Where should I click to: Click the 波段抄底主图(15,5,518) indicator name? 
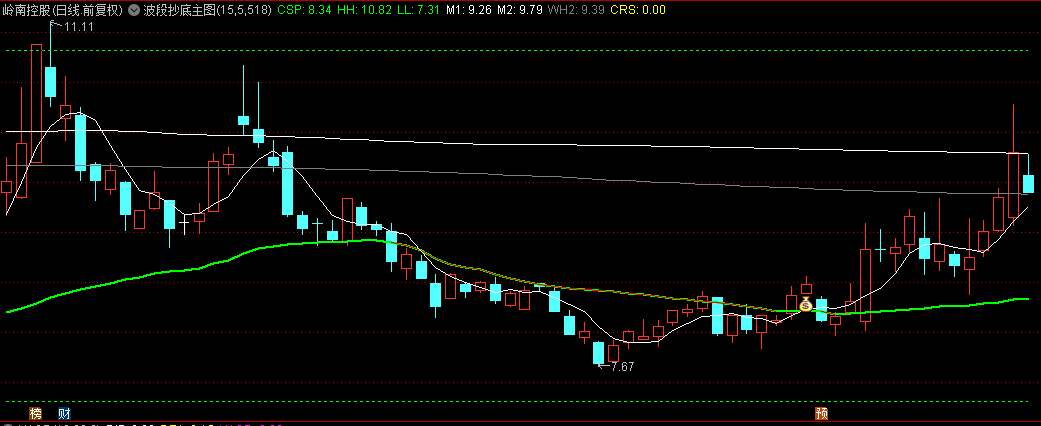207,10
